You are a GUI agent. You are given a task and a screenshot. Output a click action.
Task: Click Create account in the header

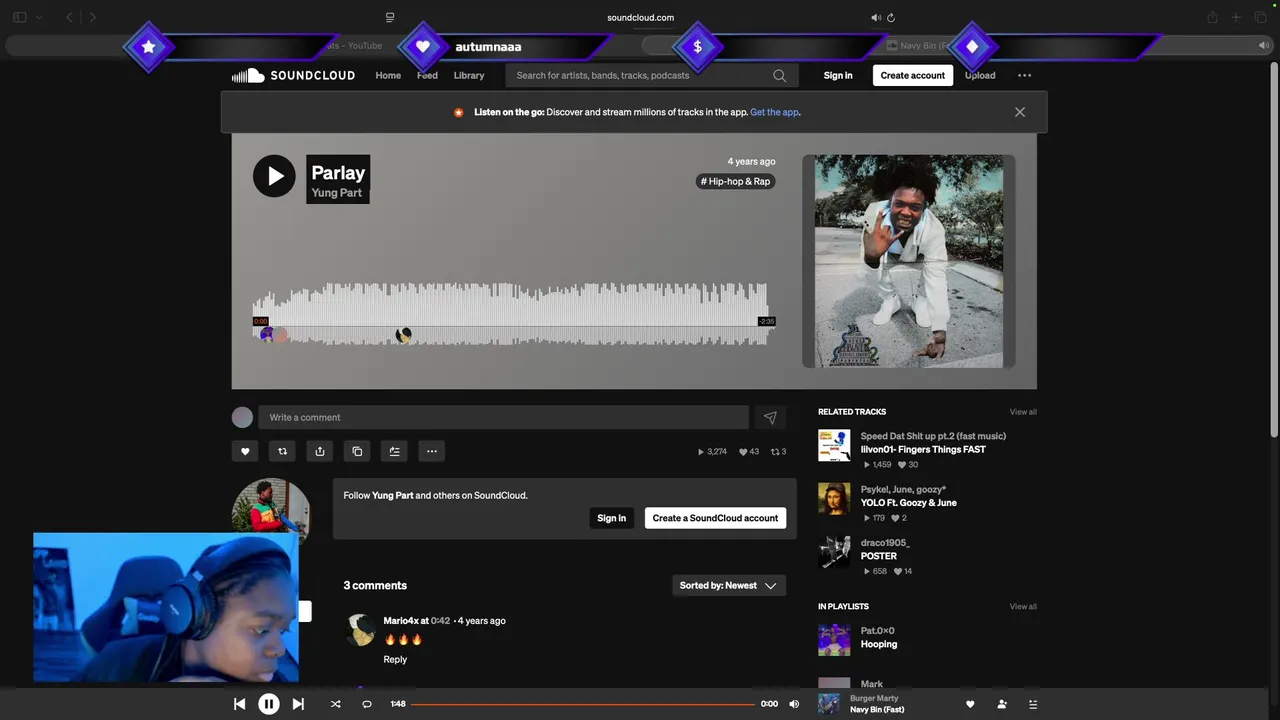click(x=913, y=75)
